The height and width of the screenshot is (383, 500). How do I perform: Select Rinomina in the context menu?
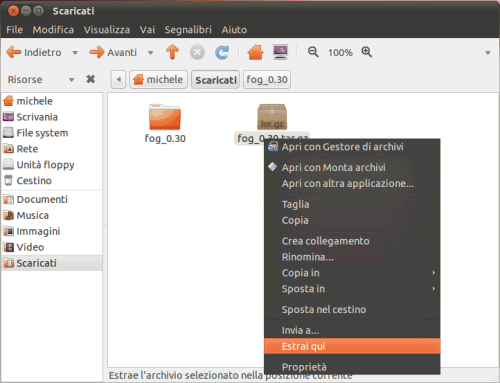pyautogui.click(x=352, y=257)
